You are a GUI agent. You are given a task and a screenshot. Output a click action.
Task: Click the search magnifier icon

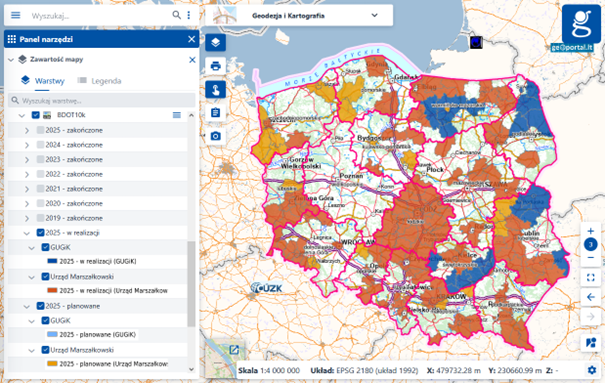coord(176,15)
